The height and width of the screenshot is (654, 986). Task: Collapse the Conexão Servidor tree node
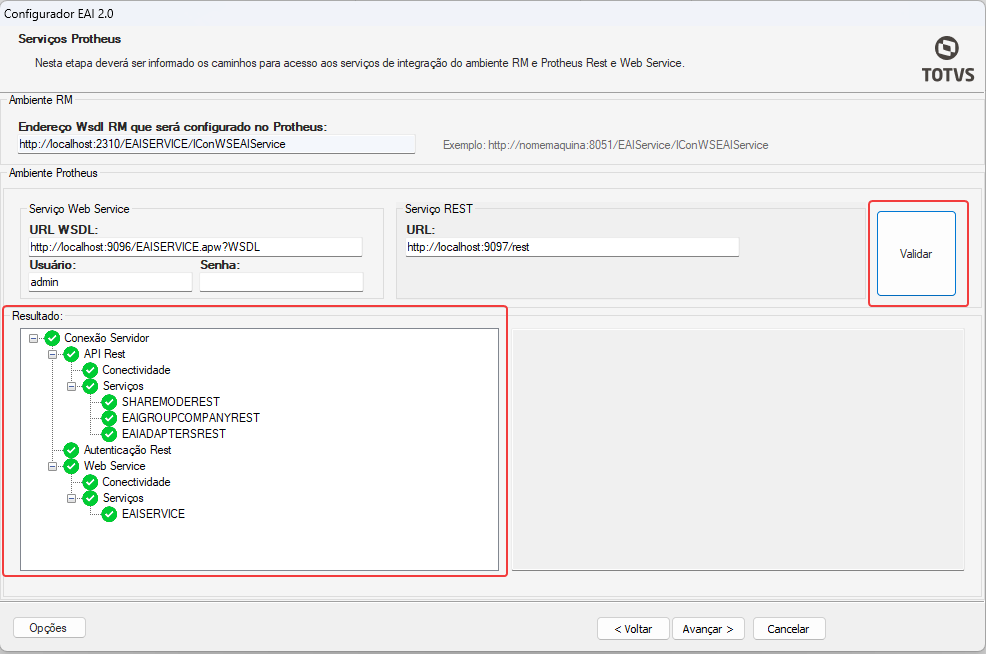[33, 338]
